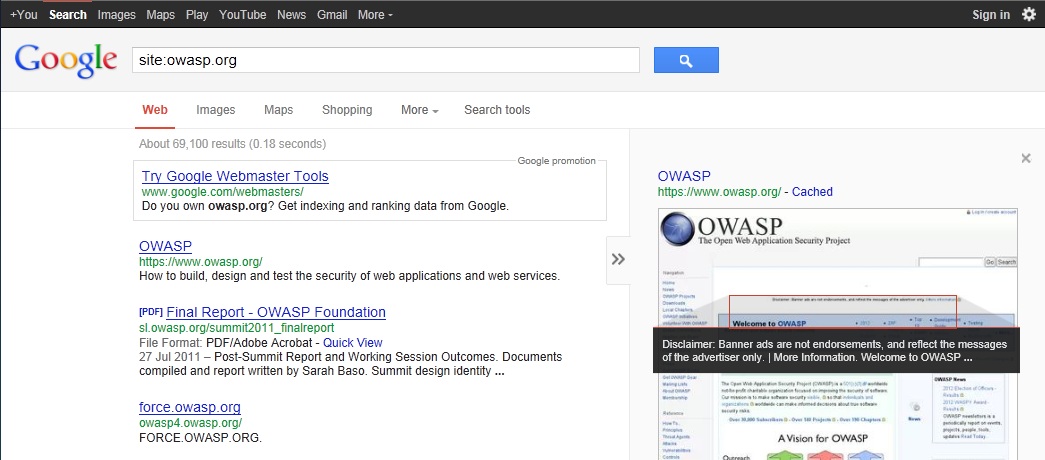Collapse preview using double-chevron arrow
The width and height of the screenshot is (1045, 460).
(x=618, y=259)
